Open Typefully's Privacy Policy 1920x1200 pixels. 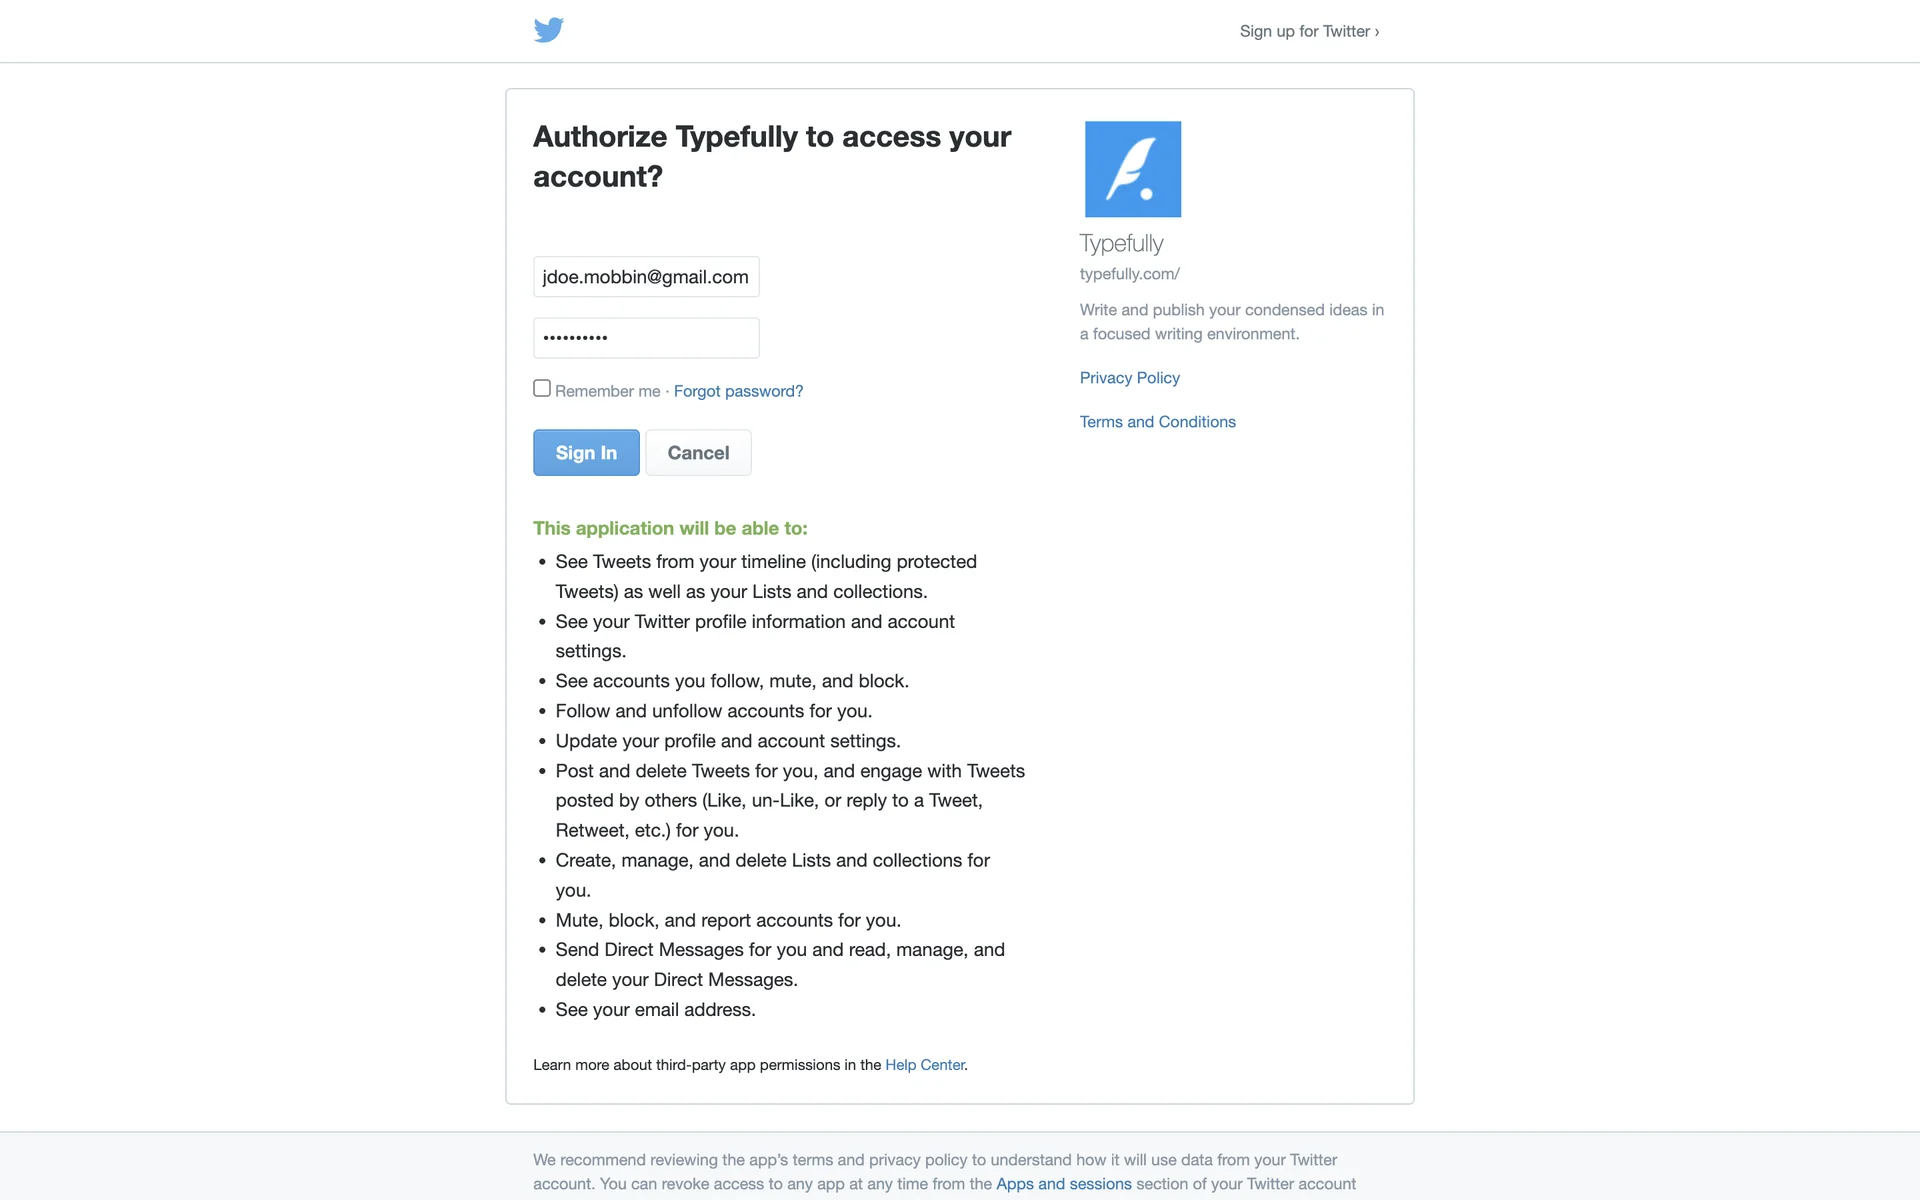[1129, 378]
